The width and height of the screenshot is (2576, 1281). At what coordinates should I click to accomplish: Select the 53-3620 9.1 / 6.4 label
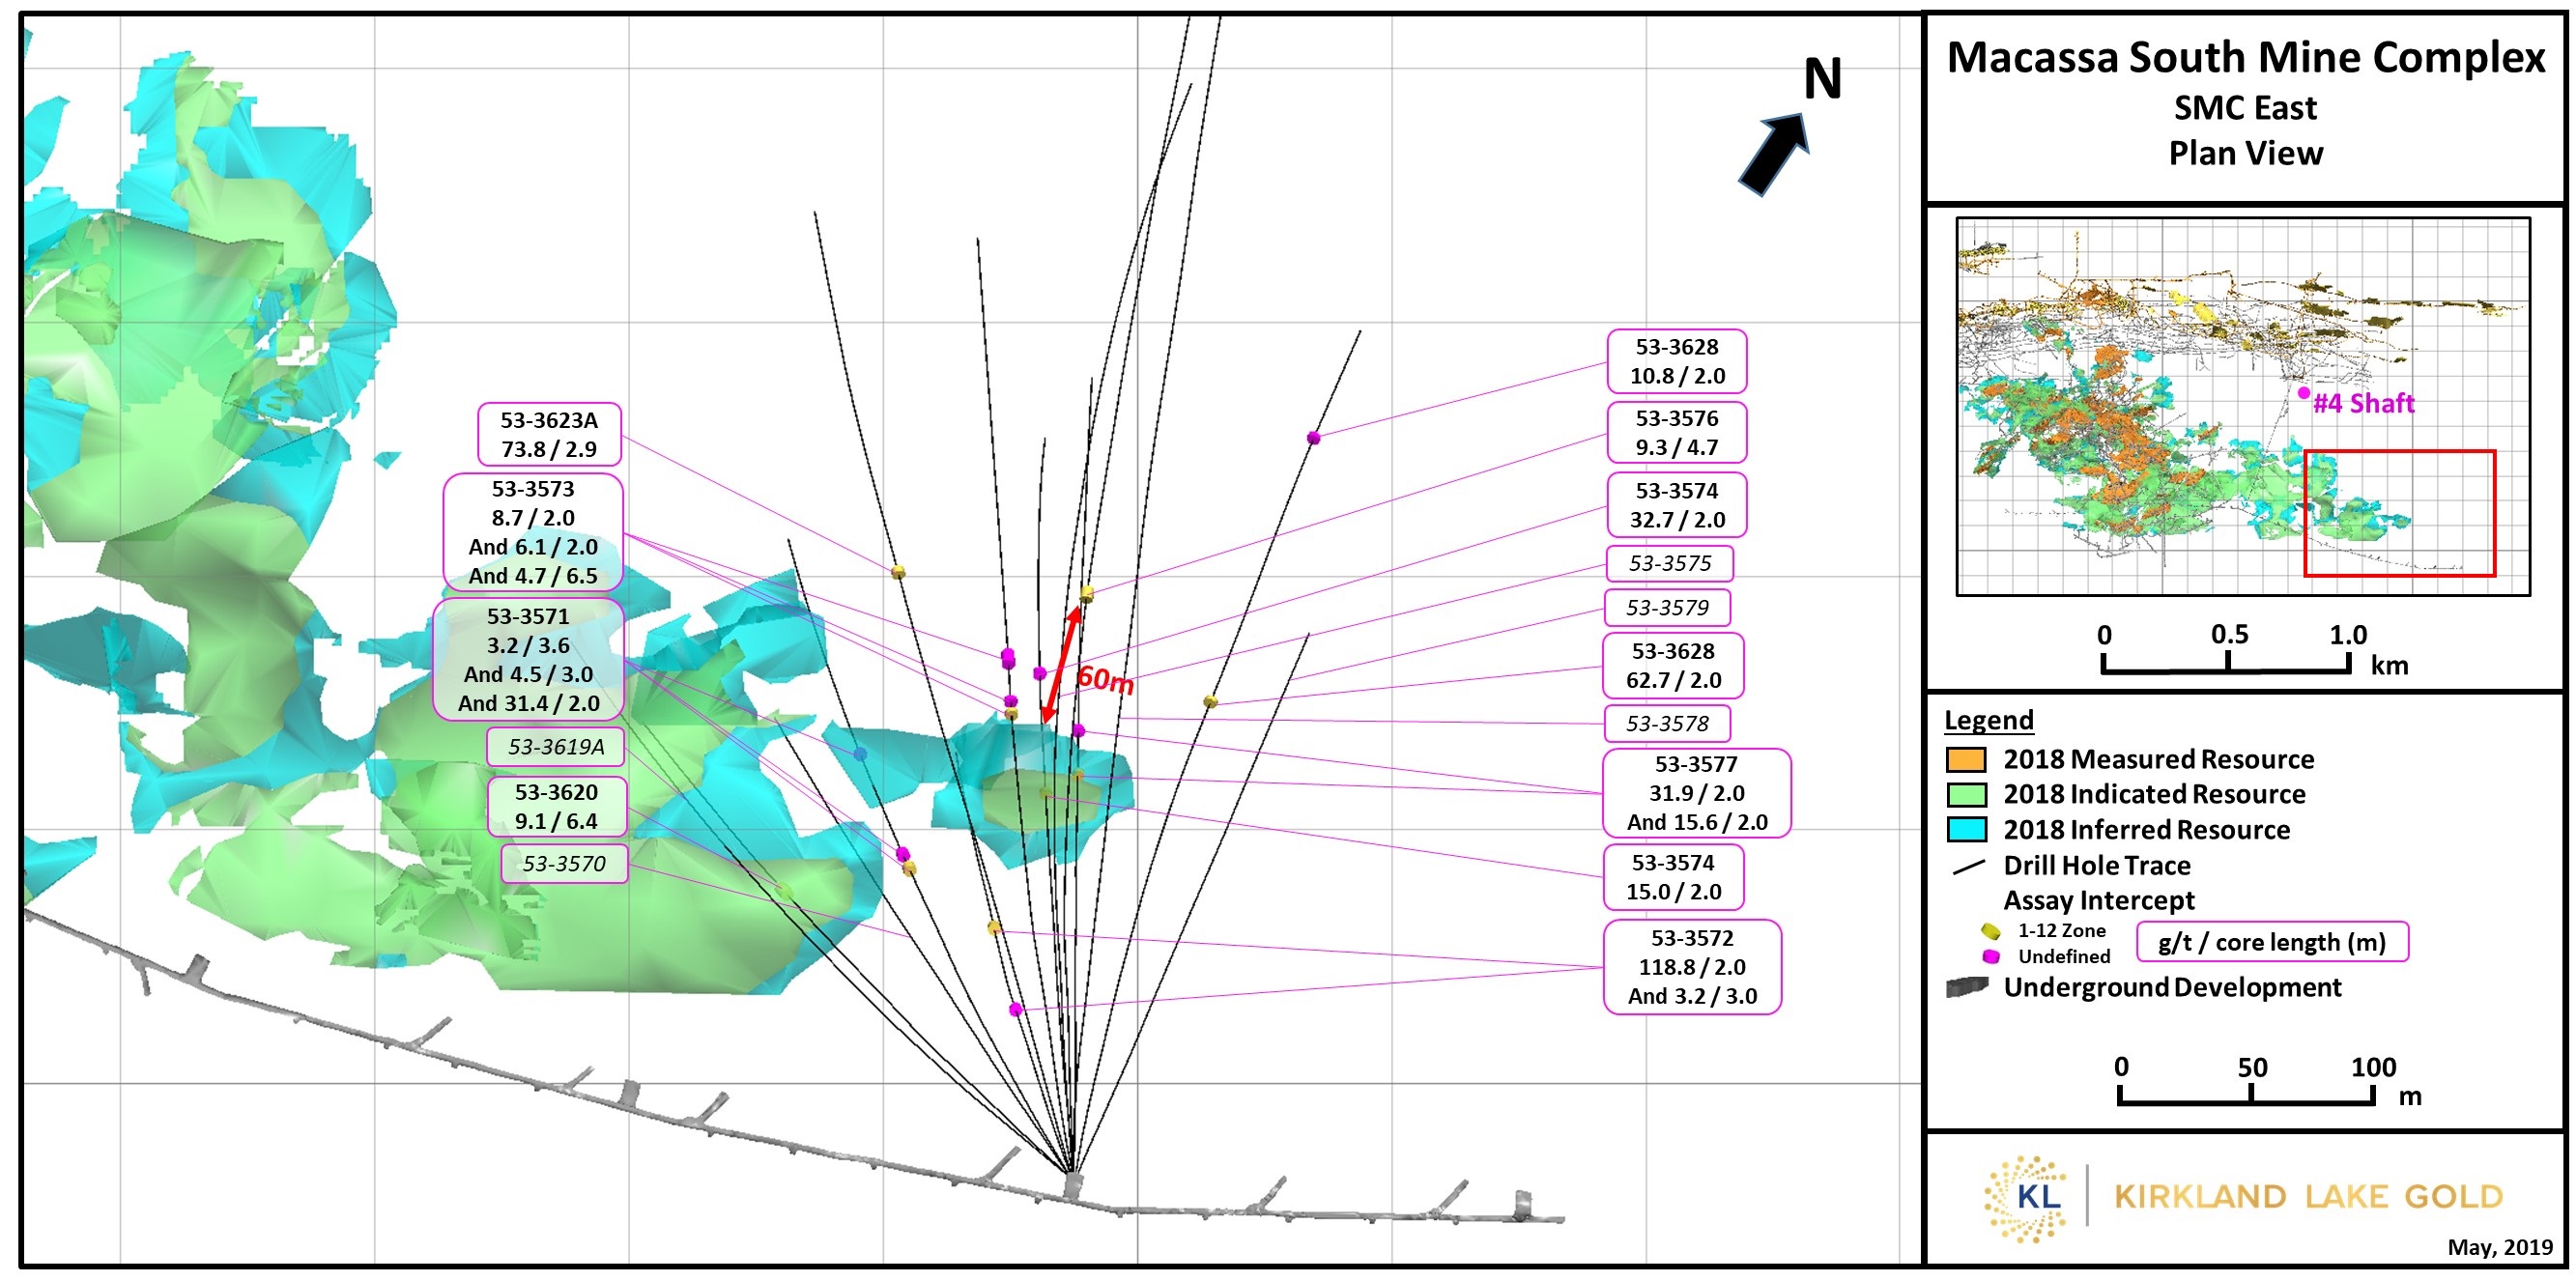pyautogui.click(x=557, y=807)
